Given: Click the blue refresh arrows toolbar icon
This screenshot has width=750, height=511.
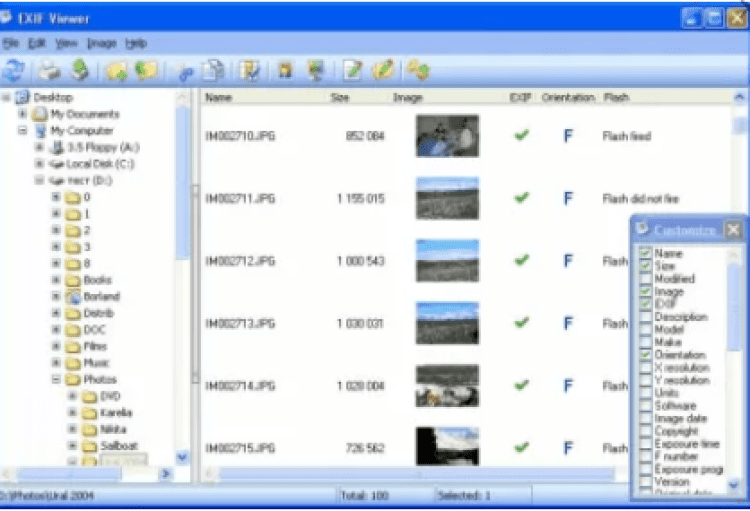Looking at the screenshot, I should tap(13, 70).
